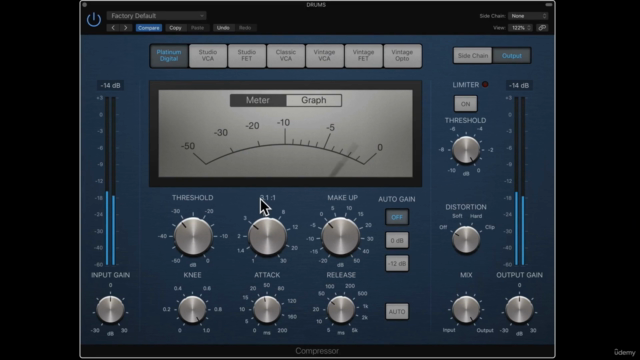The height and width of the screenshot is (360, 640).
Task: Click the Ratio knob
Action: (x=267, y=236)
